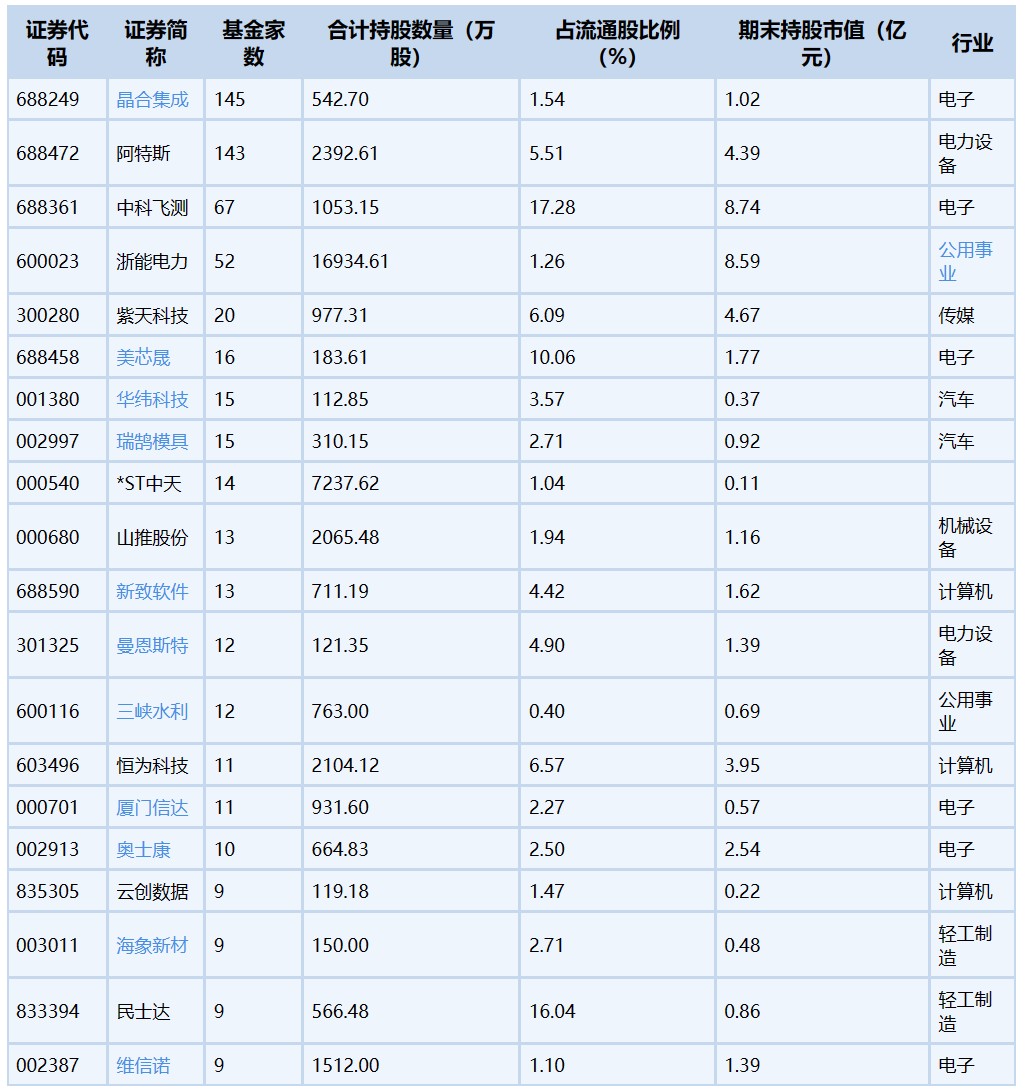Select stock code 000680
Screen dimensions: 1025x1090
[47, 537]
